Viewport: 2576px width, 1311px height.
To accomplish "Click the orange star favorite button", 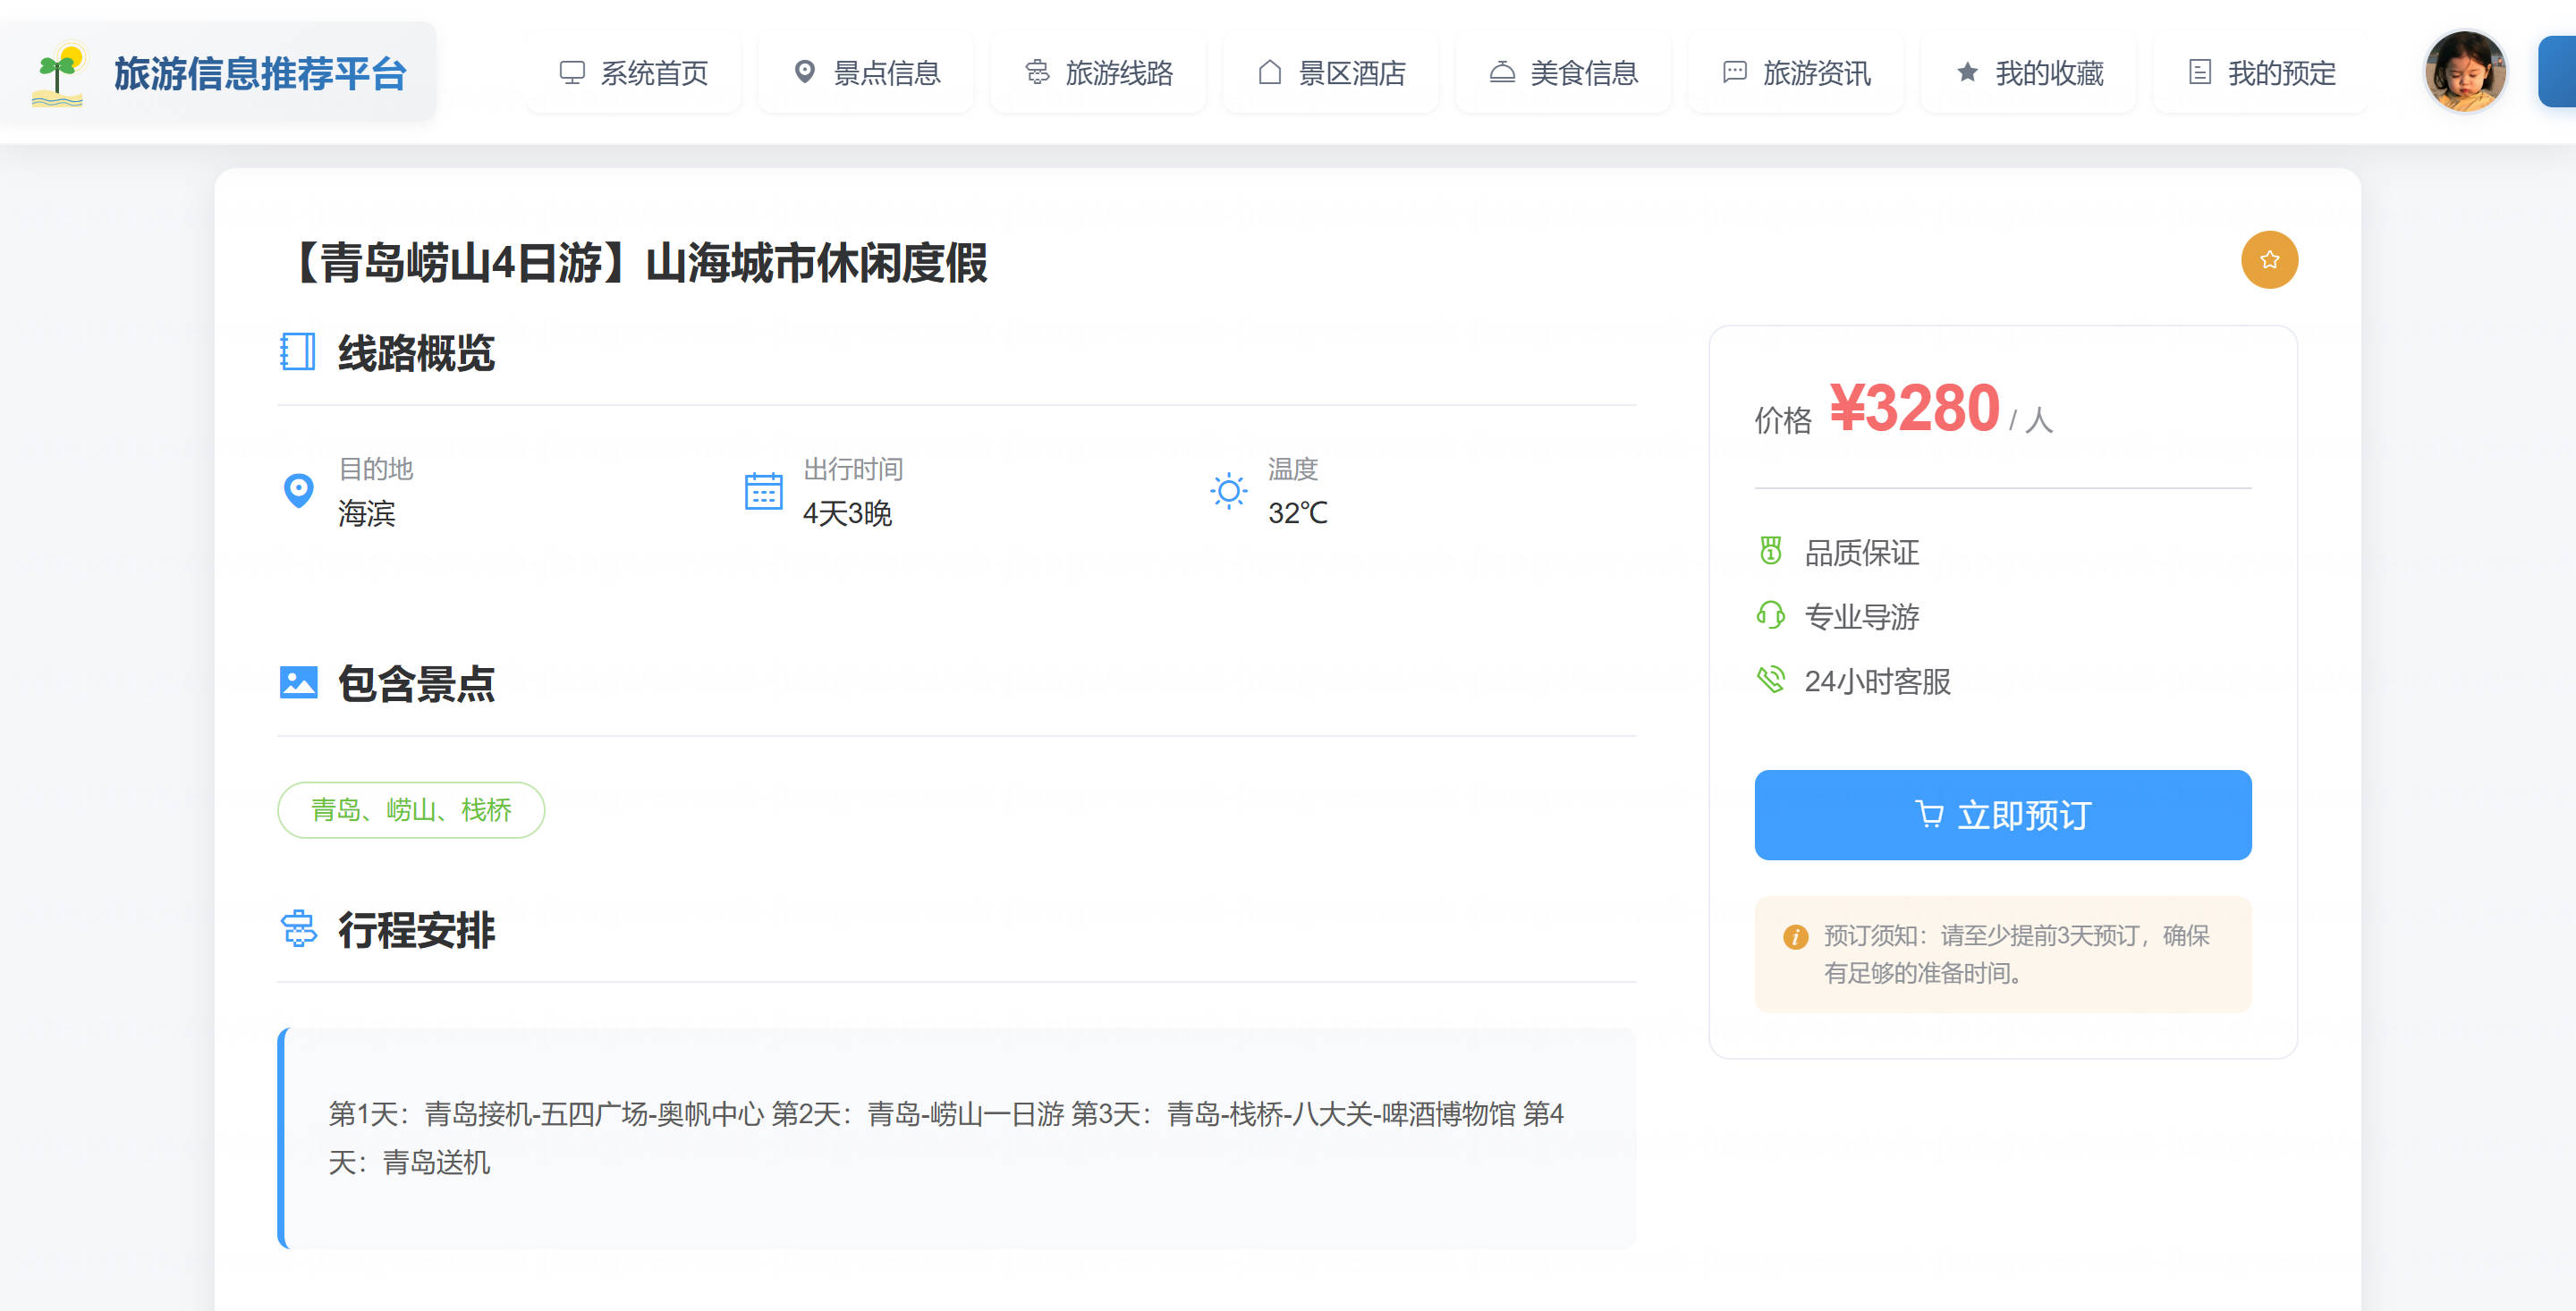I will pos(2269,260).
